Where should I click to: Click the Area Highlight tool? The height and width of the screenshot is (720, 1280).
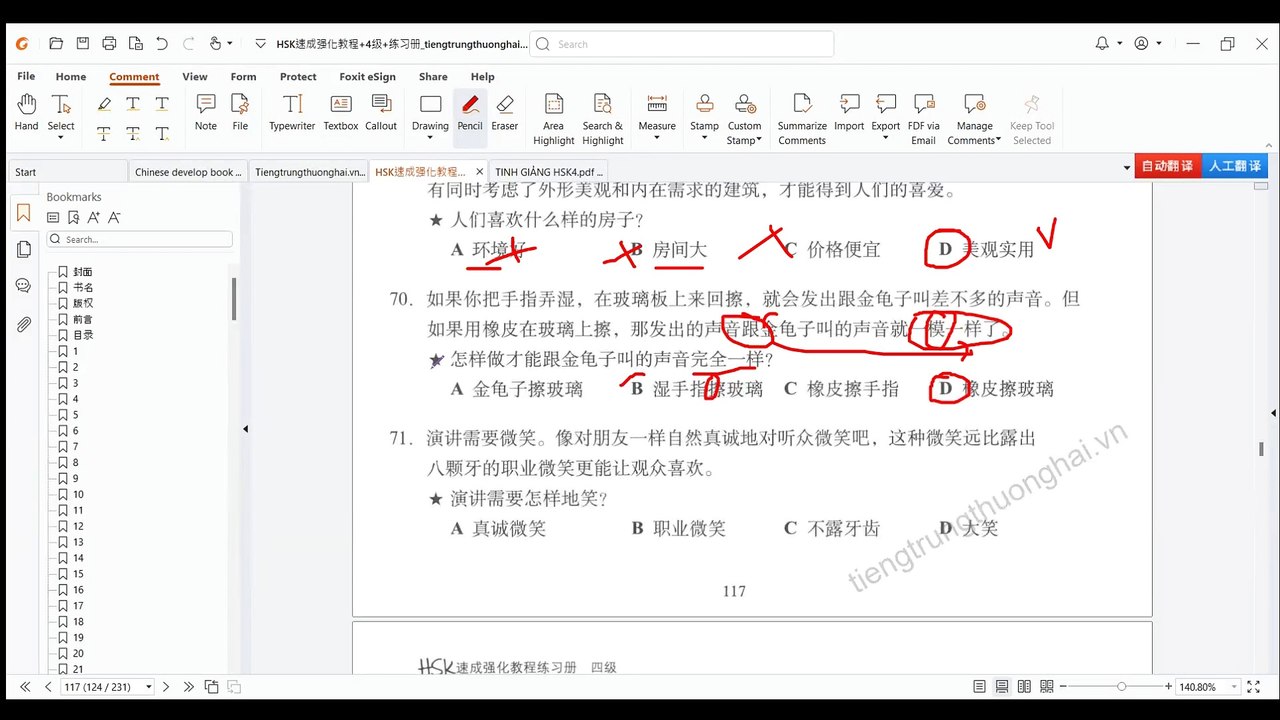coord(553,119)
